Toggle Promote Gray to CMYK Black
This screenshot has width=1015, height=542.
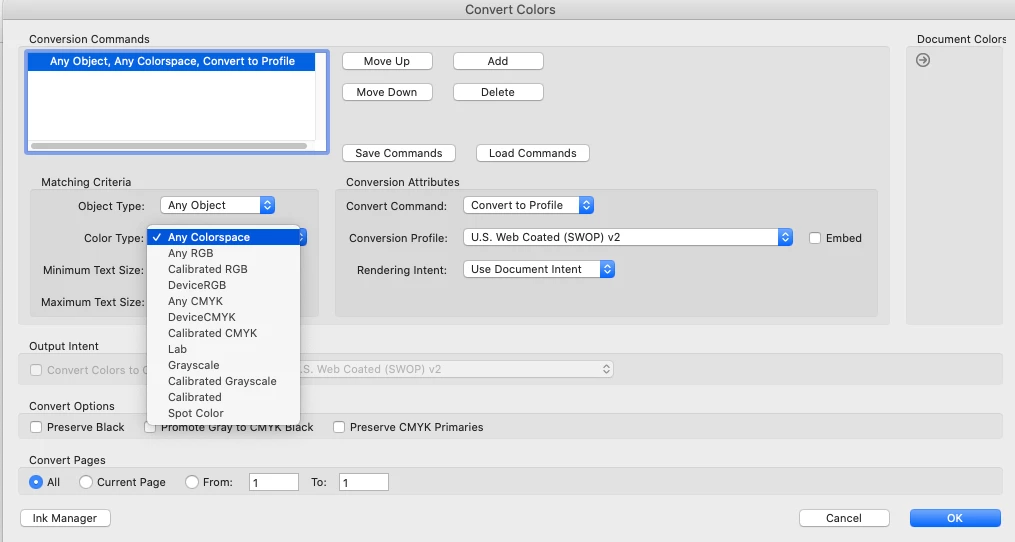coord(150,428)
